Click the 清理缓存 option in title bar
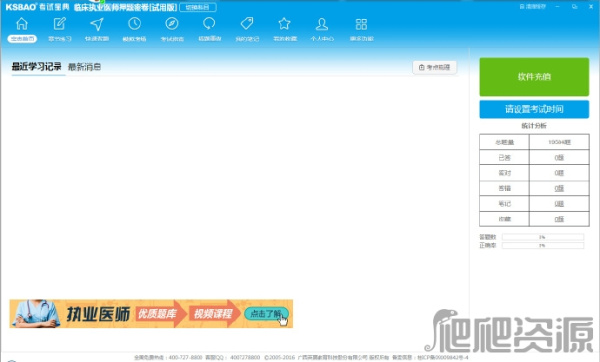This screenshot has height=362, width=600. tap(533, 7)
